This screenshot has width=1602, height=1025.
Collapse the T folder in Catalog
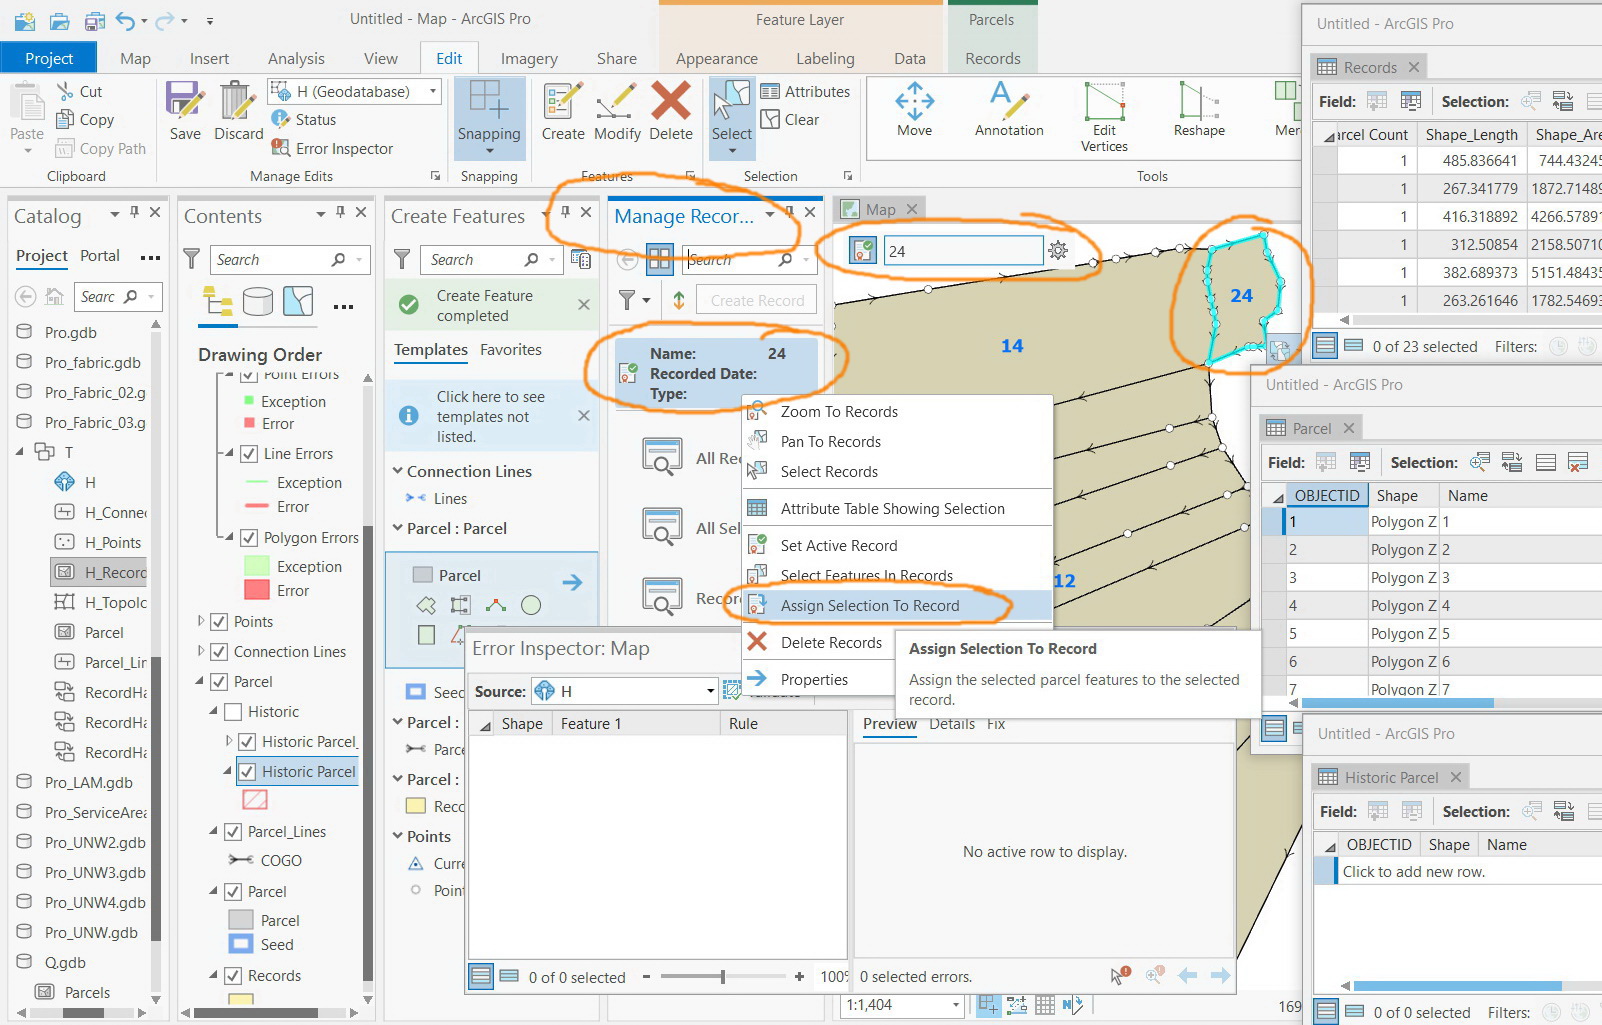(x=20, y=452)
